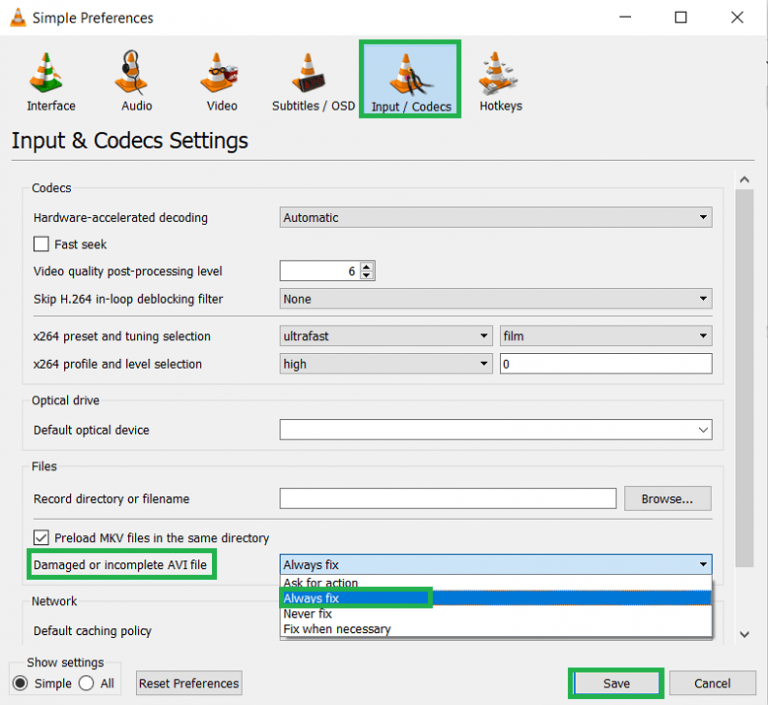
Task: Maximize the Simple Preferences window
Action: tap(681, 18)
